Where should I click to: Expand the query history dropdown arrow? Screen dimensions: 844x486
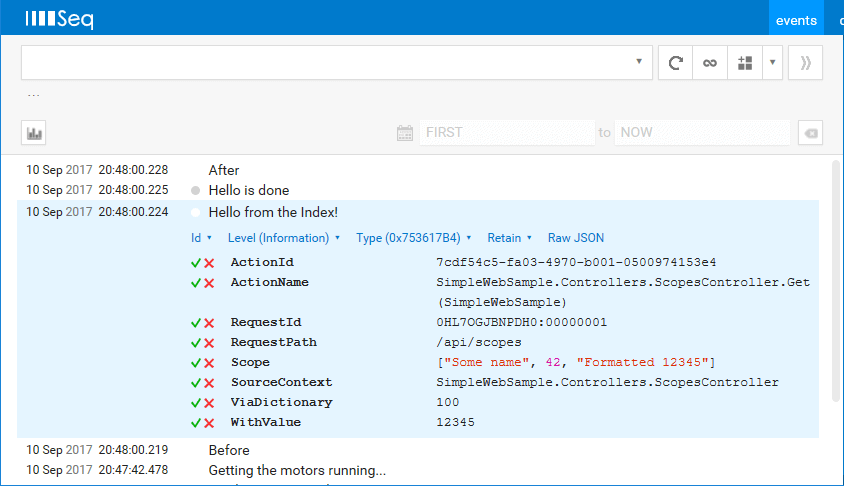click(639, 61)
